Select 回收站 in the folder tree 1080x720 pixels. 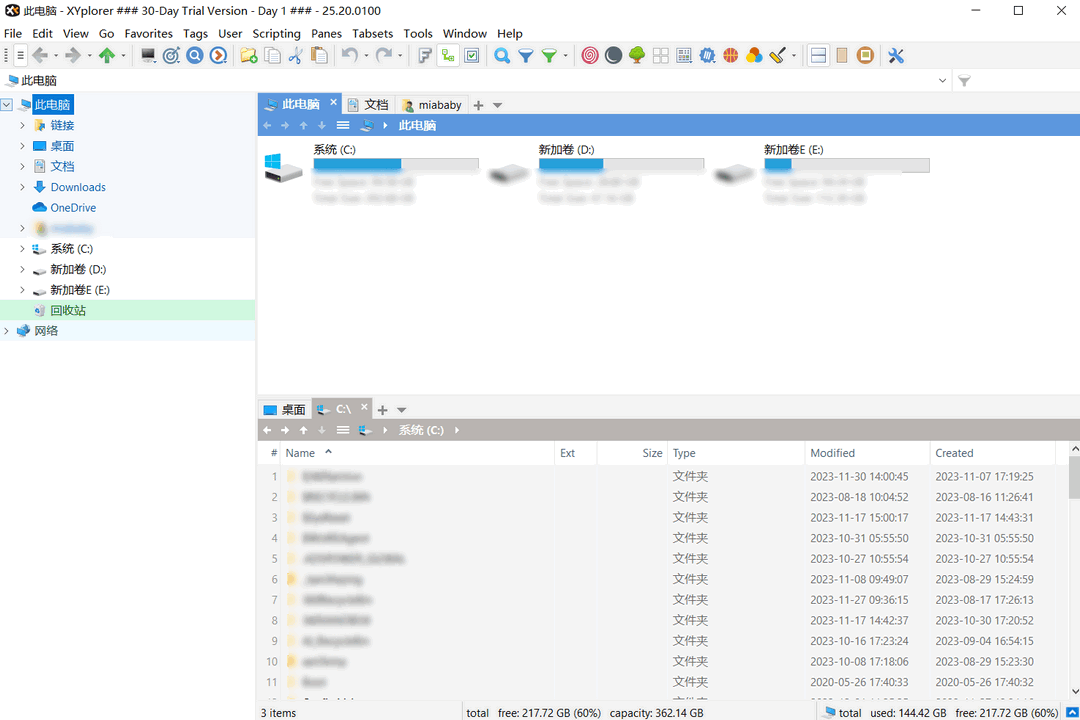coord(68,311)
